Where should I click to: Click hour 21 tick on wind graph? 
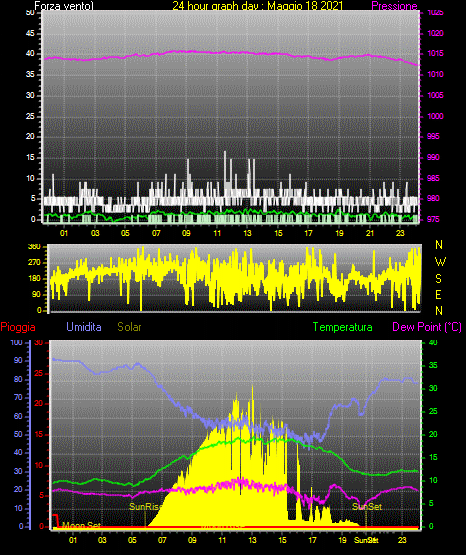[x=370, y=233]
